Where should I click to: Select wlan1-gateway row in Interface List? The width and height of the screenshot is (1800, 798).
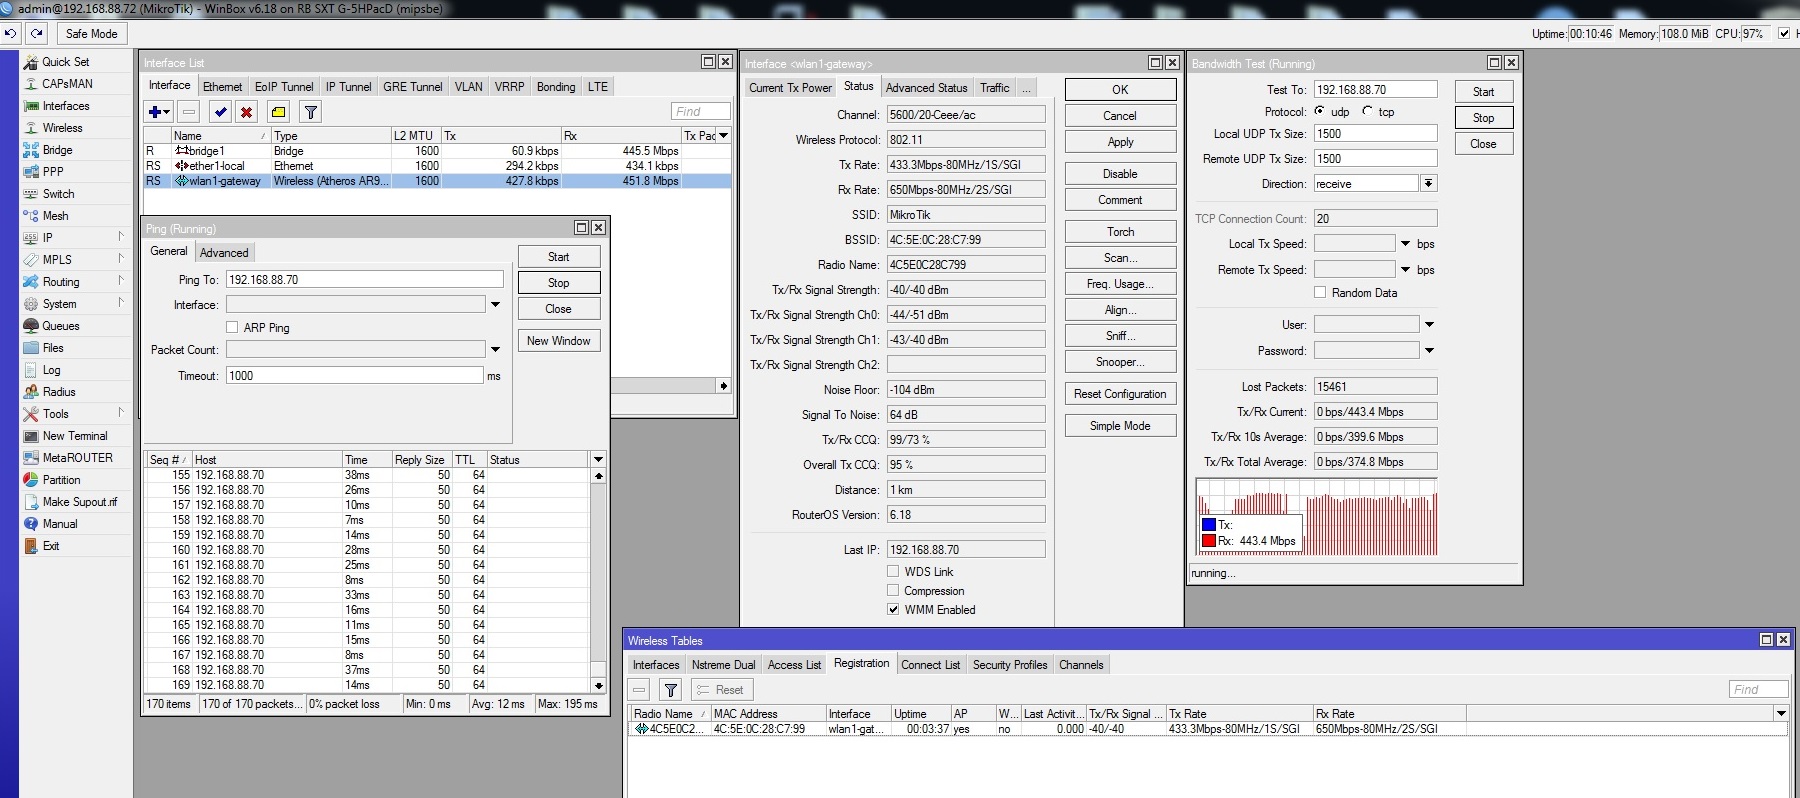437,181
